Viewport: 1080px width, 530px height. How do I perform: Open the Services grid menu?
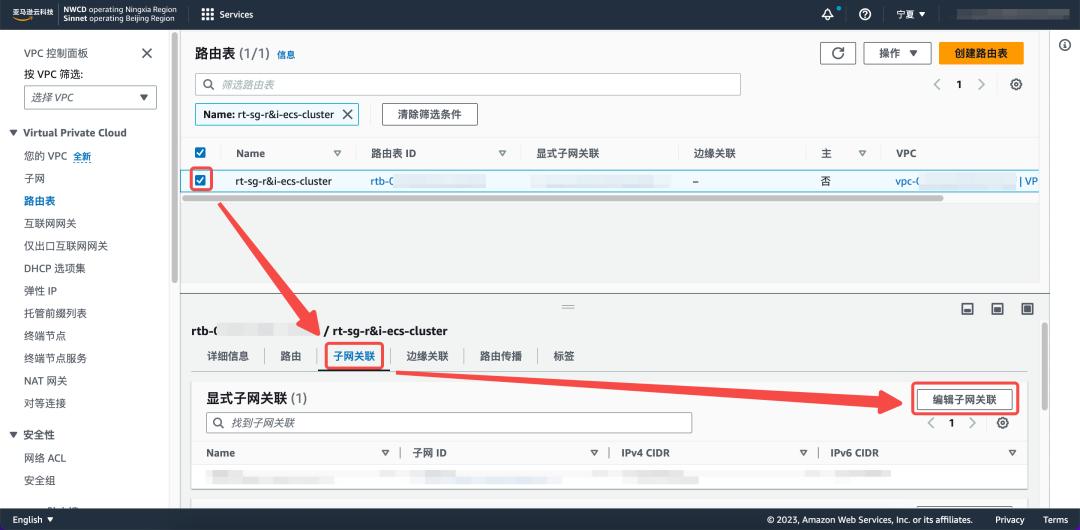coord(227,14)
